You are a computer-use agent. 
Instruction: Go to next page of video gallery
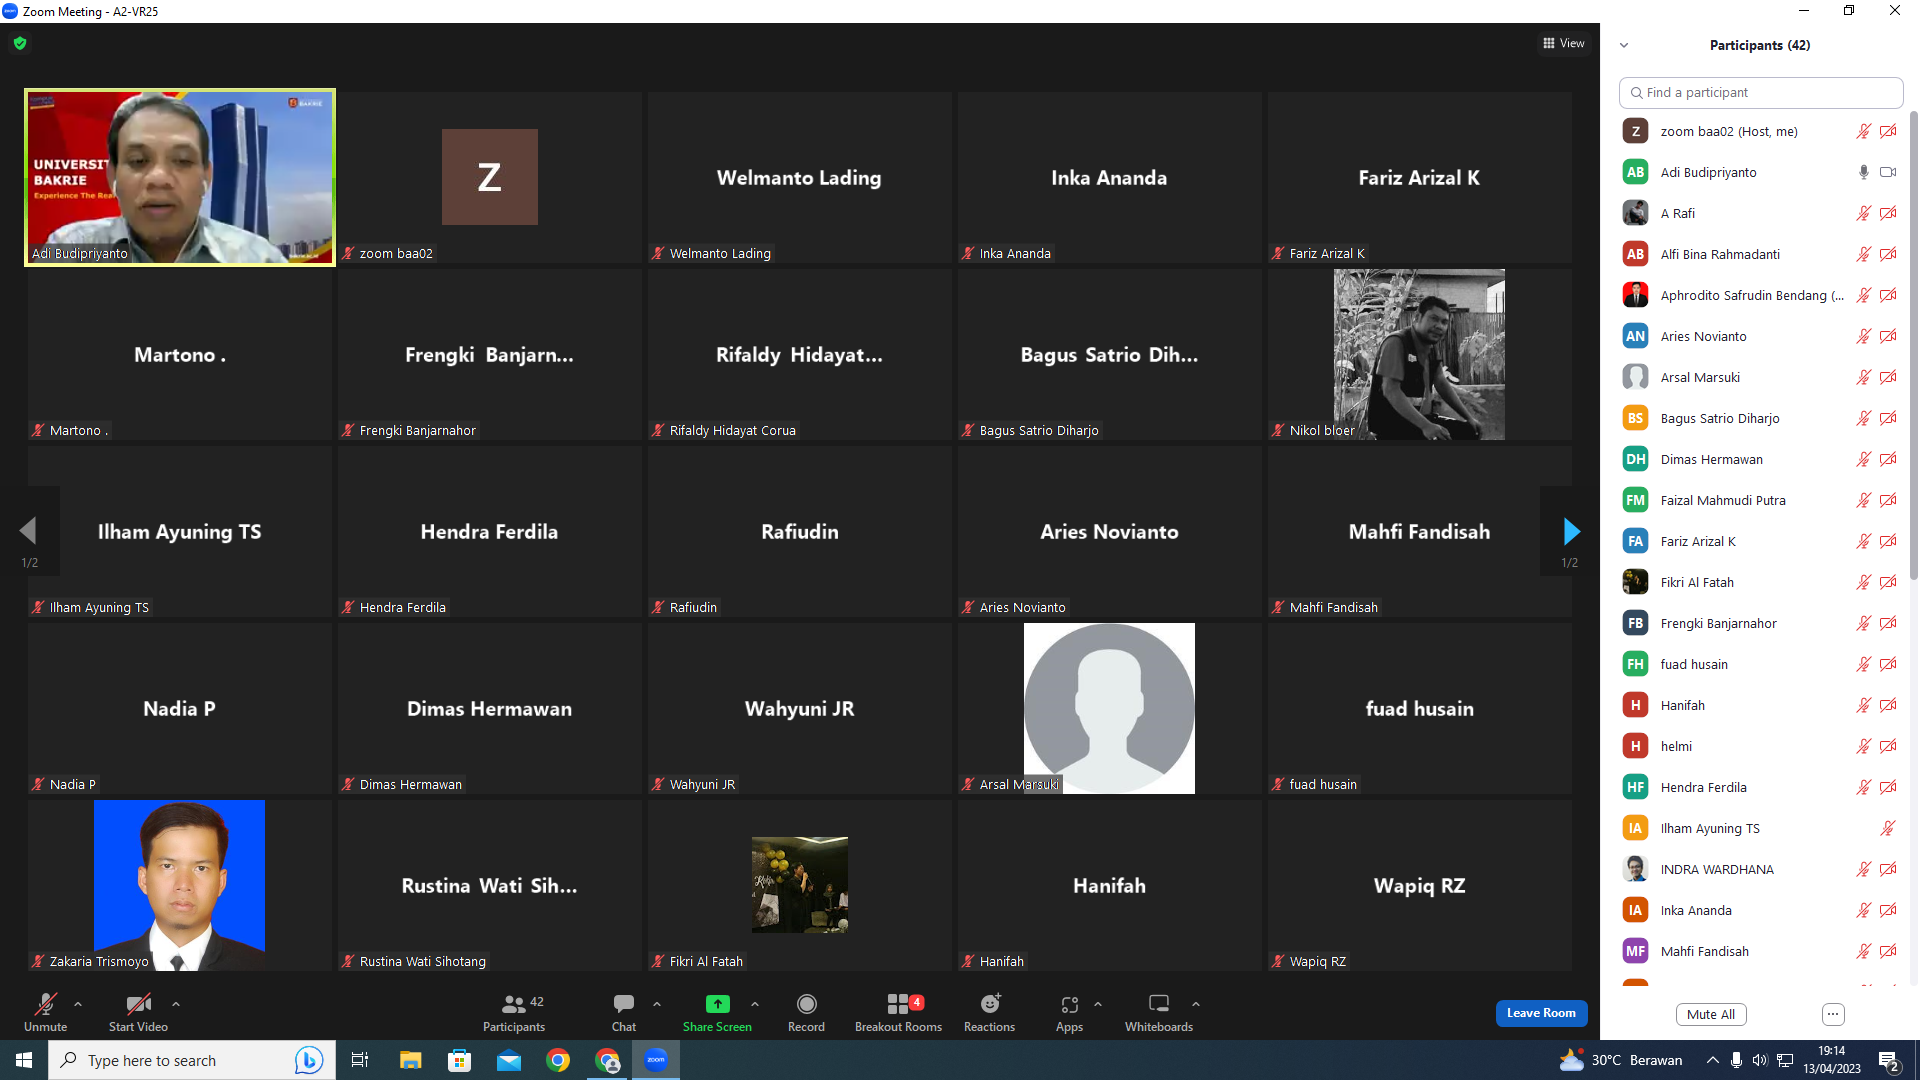[x=1571, y=531]
